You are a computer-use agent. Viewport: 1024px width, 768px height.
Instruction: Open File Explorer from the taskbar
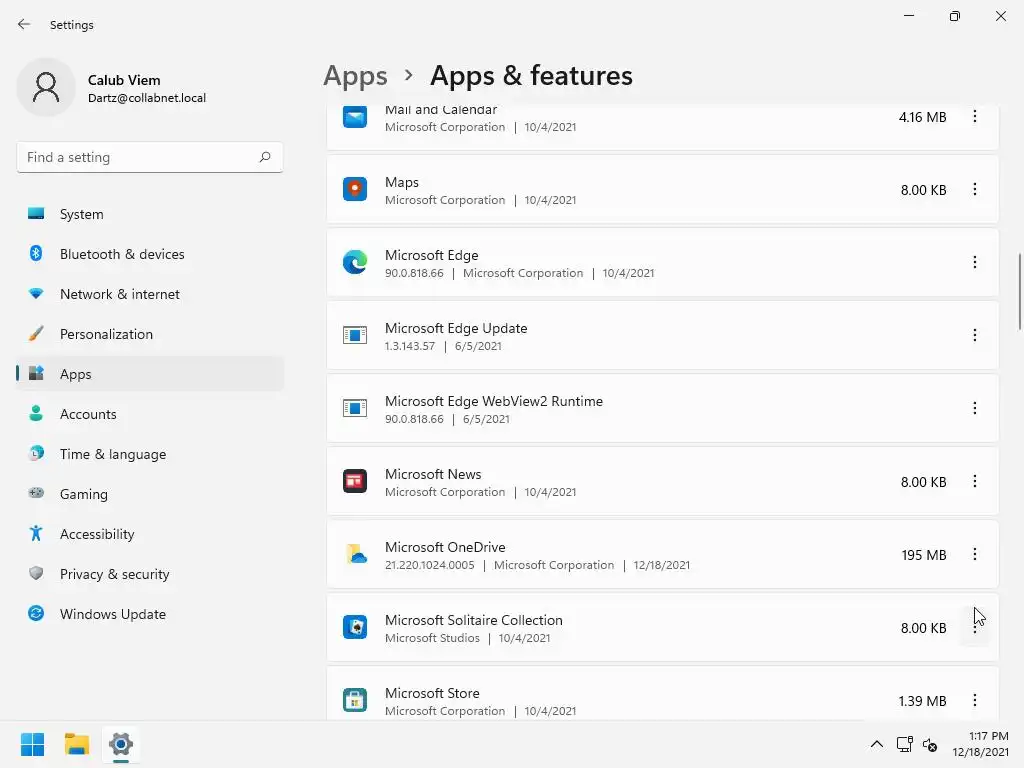point(77,744)
